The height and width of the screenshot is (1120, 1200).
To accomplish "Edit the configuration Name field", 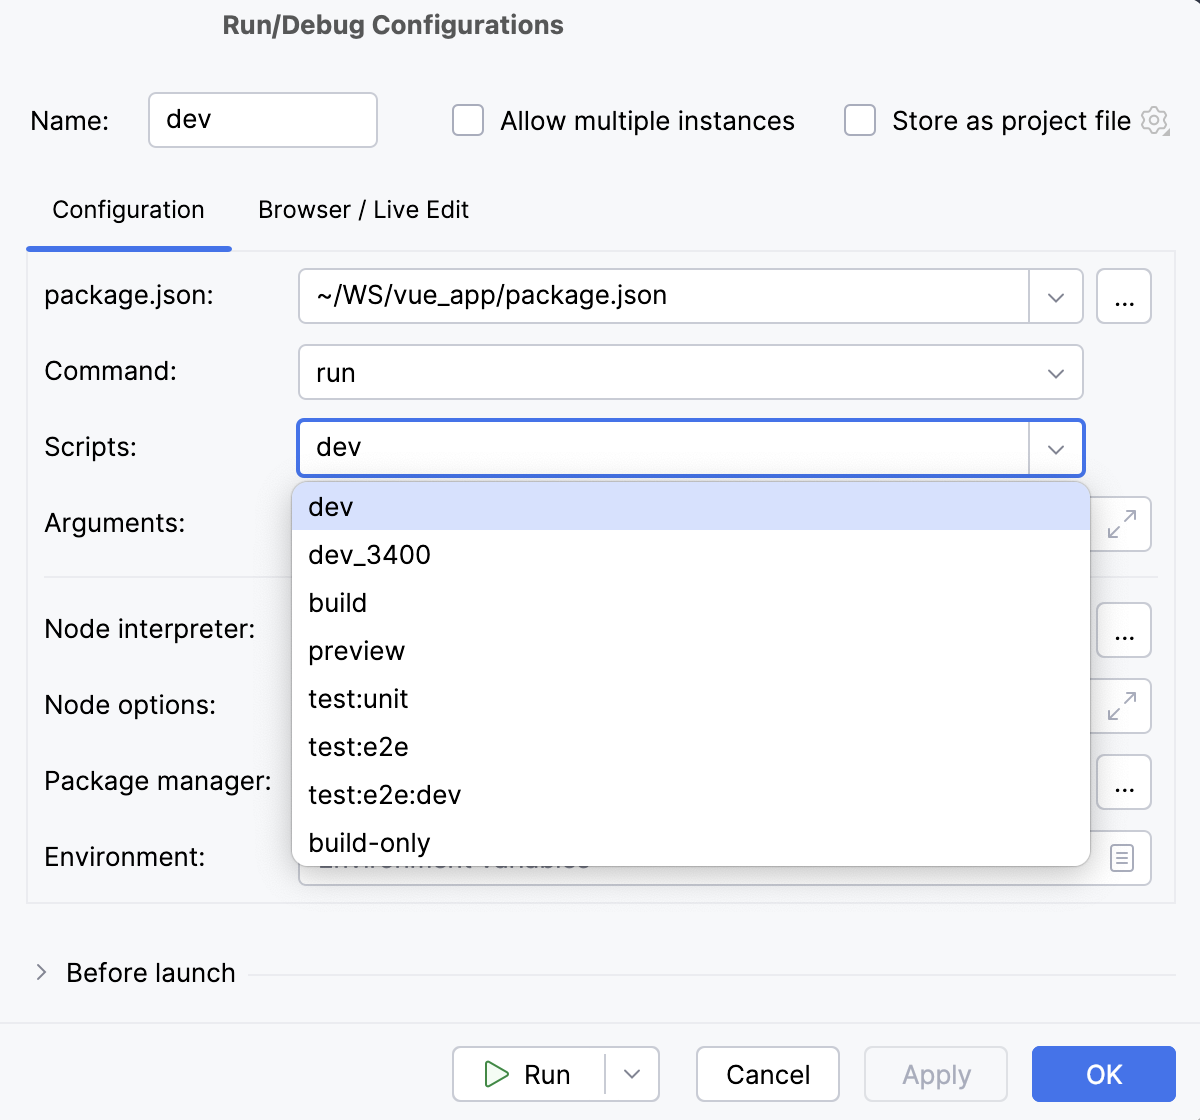I will click(262, 120).
